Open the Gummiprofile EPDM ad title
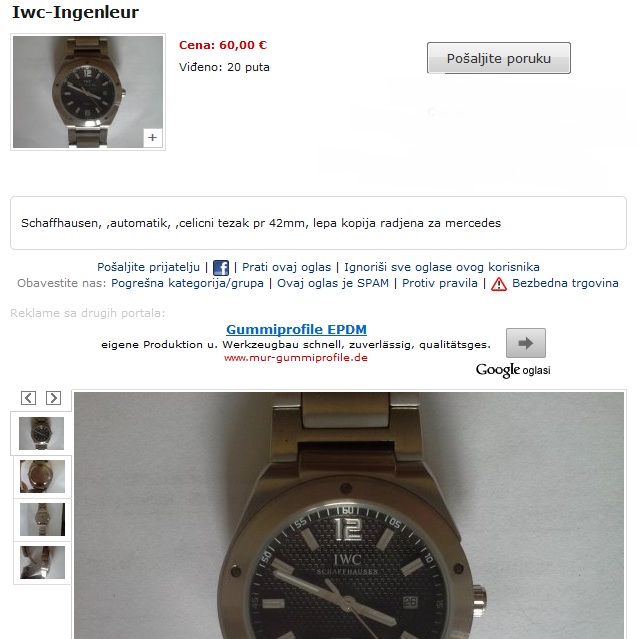637x639 pixels. coord(296,329)
